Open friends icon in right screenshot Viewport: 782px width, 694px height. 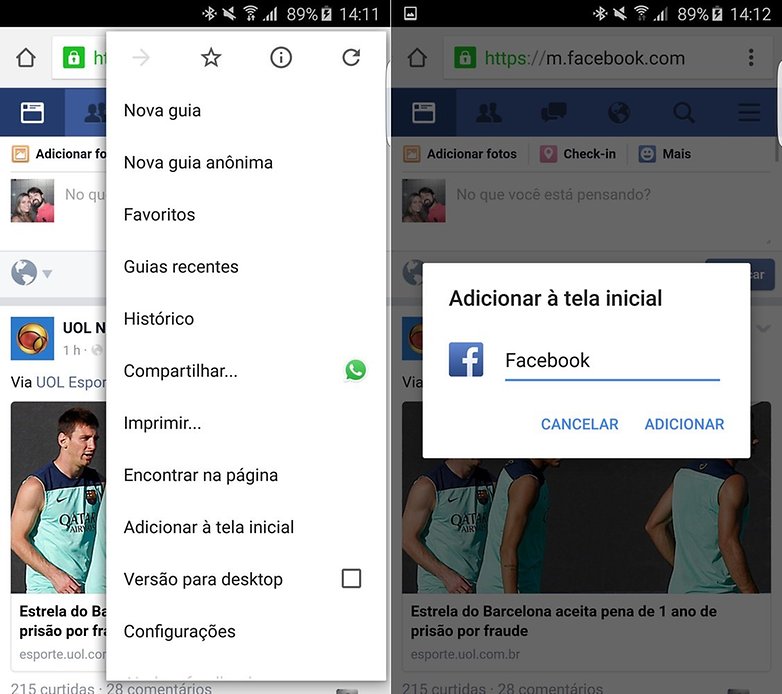point(489,113)
